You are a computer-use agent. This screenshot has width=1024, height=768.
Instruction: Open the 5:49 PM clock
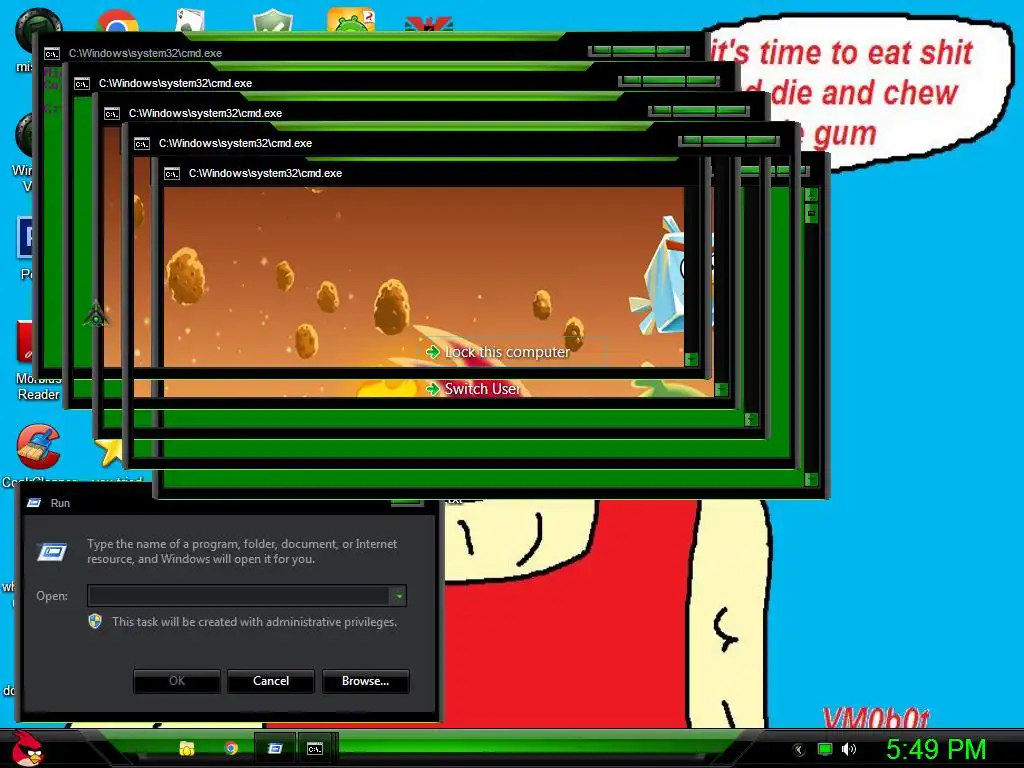click(x=936, y=749)
